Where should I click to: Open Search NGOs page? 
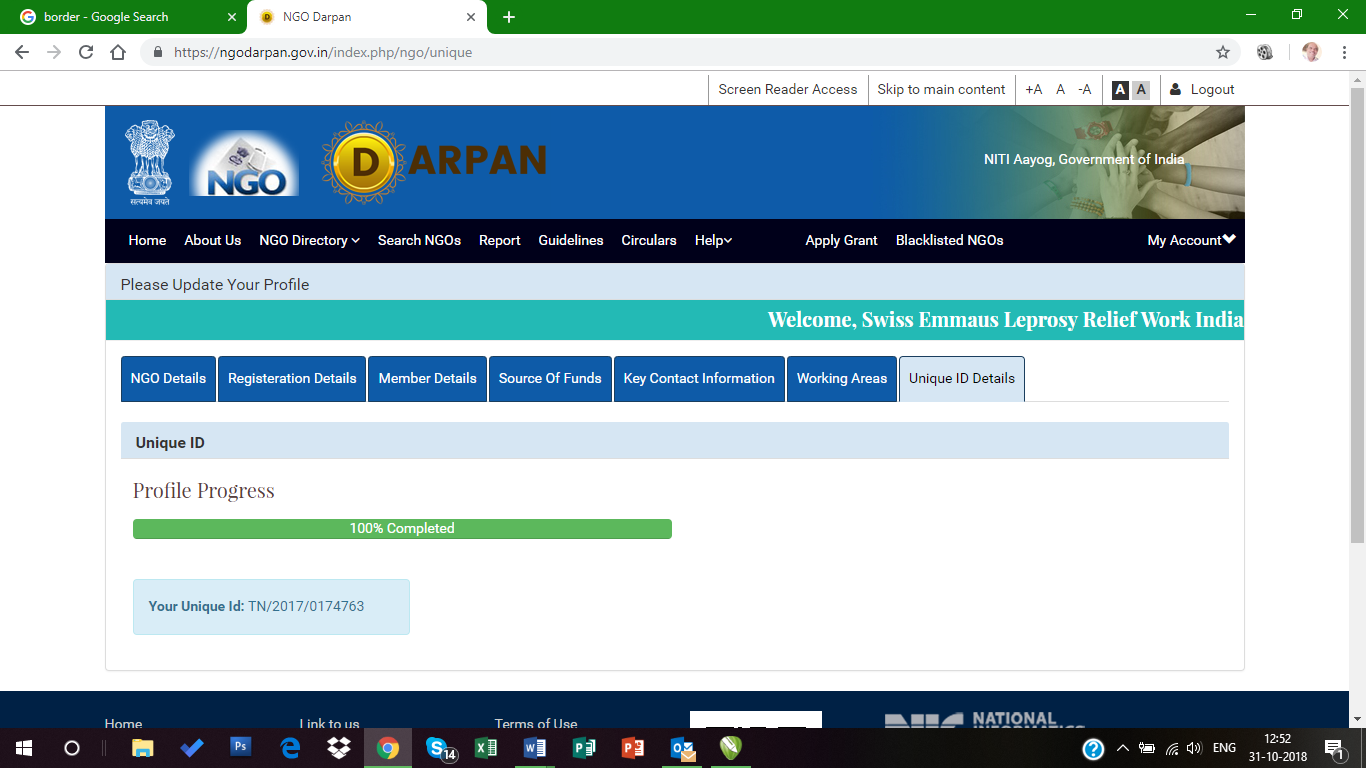[x=419, y=240]
